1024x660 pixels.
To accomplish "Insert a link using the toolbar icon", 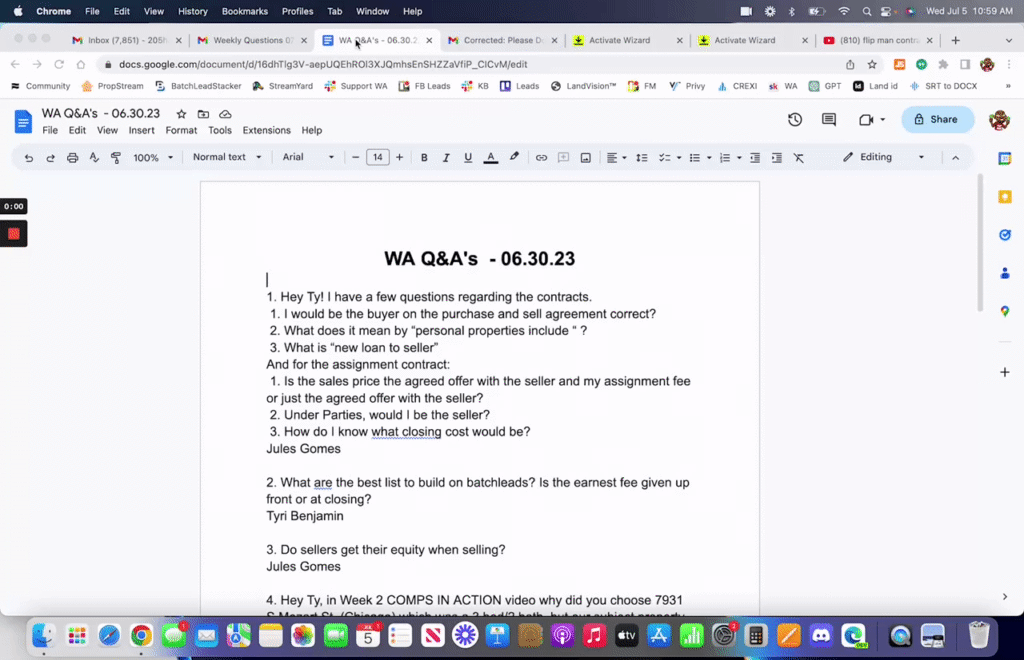I will 539,157.
